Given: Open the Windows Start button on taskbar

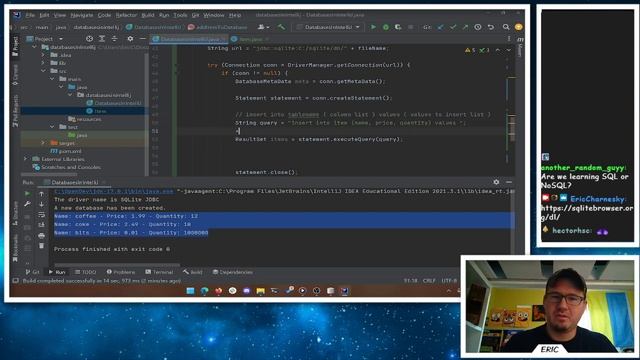Looking at the screenshot, I should click(x=190, y=291).
